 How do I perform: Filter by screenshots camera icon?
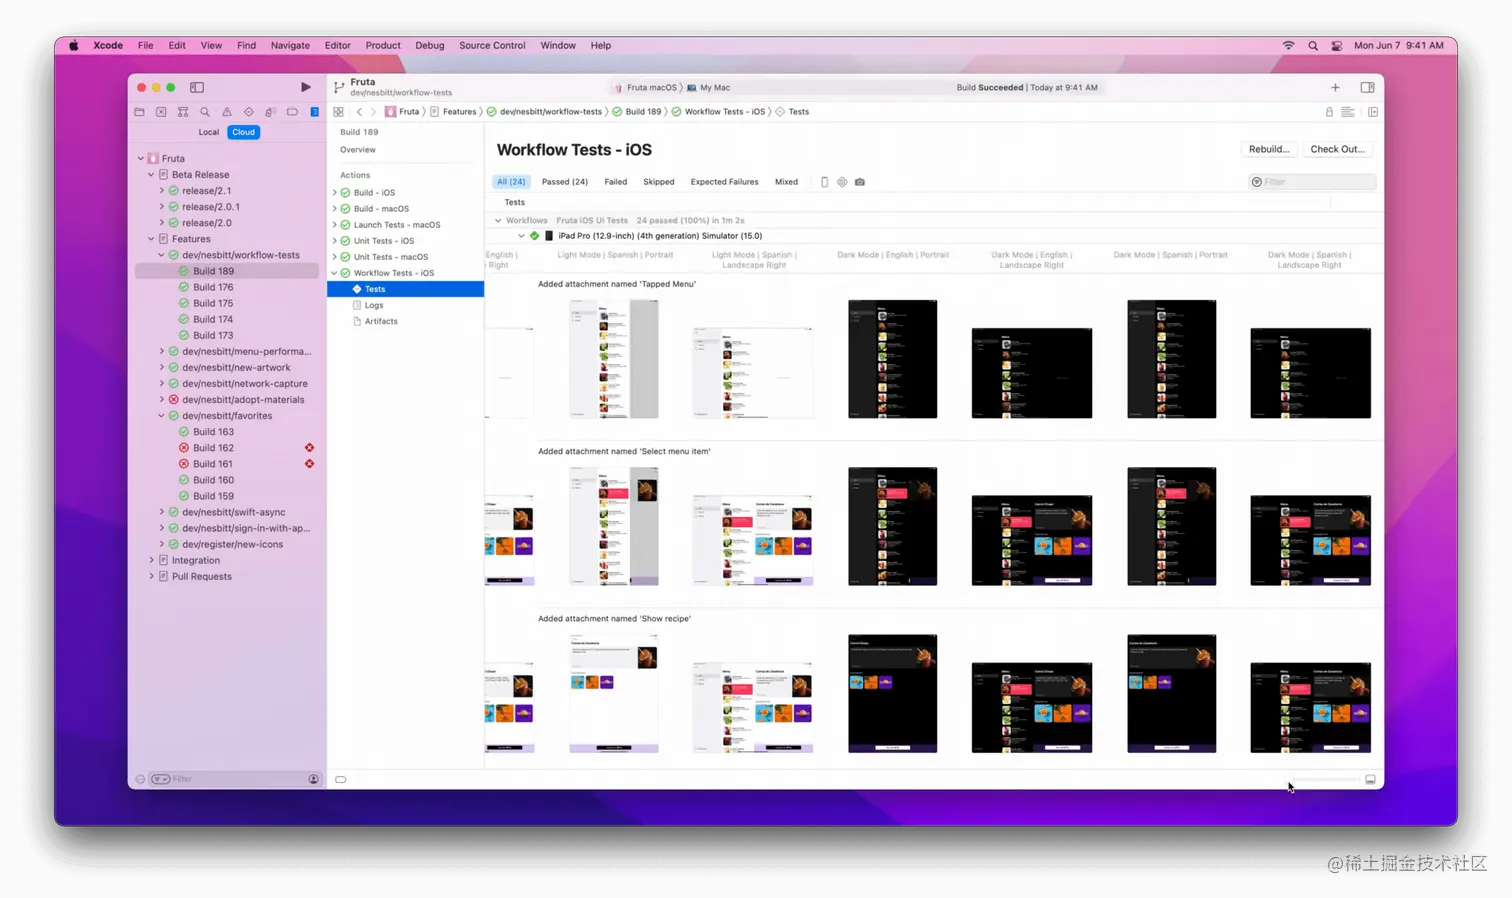[x=860, y=182]
